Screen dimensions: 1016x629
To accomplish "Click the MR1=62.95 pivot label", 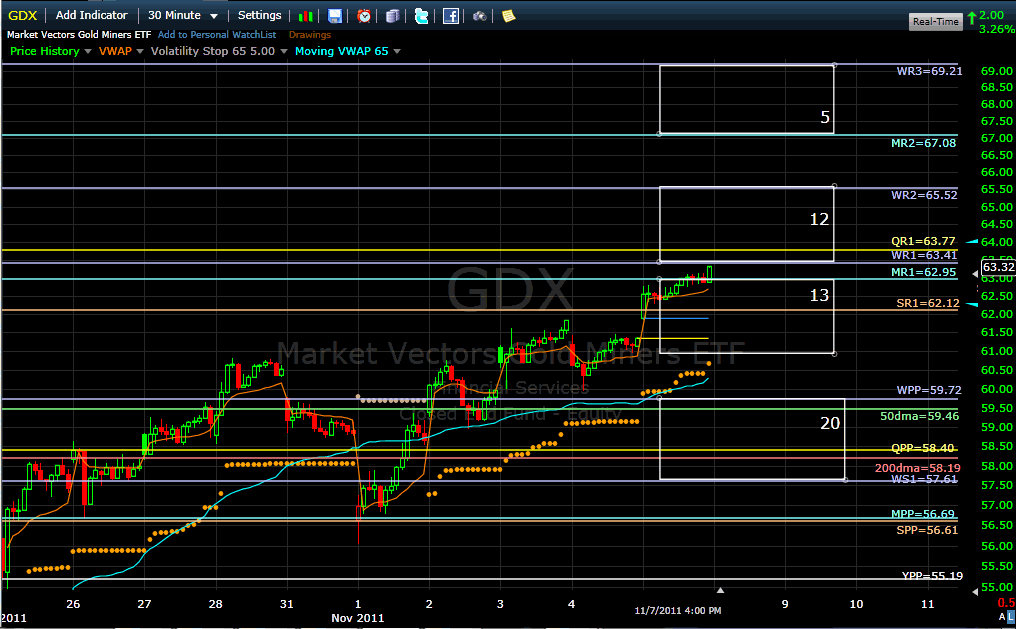I will (923, 272).
